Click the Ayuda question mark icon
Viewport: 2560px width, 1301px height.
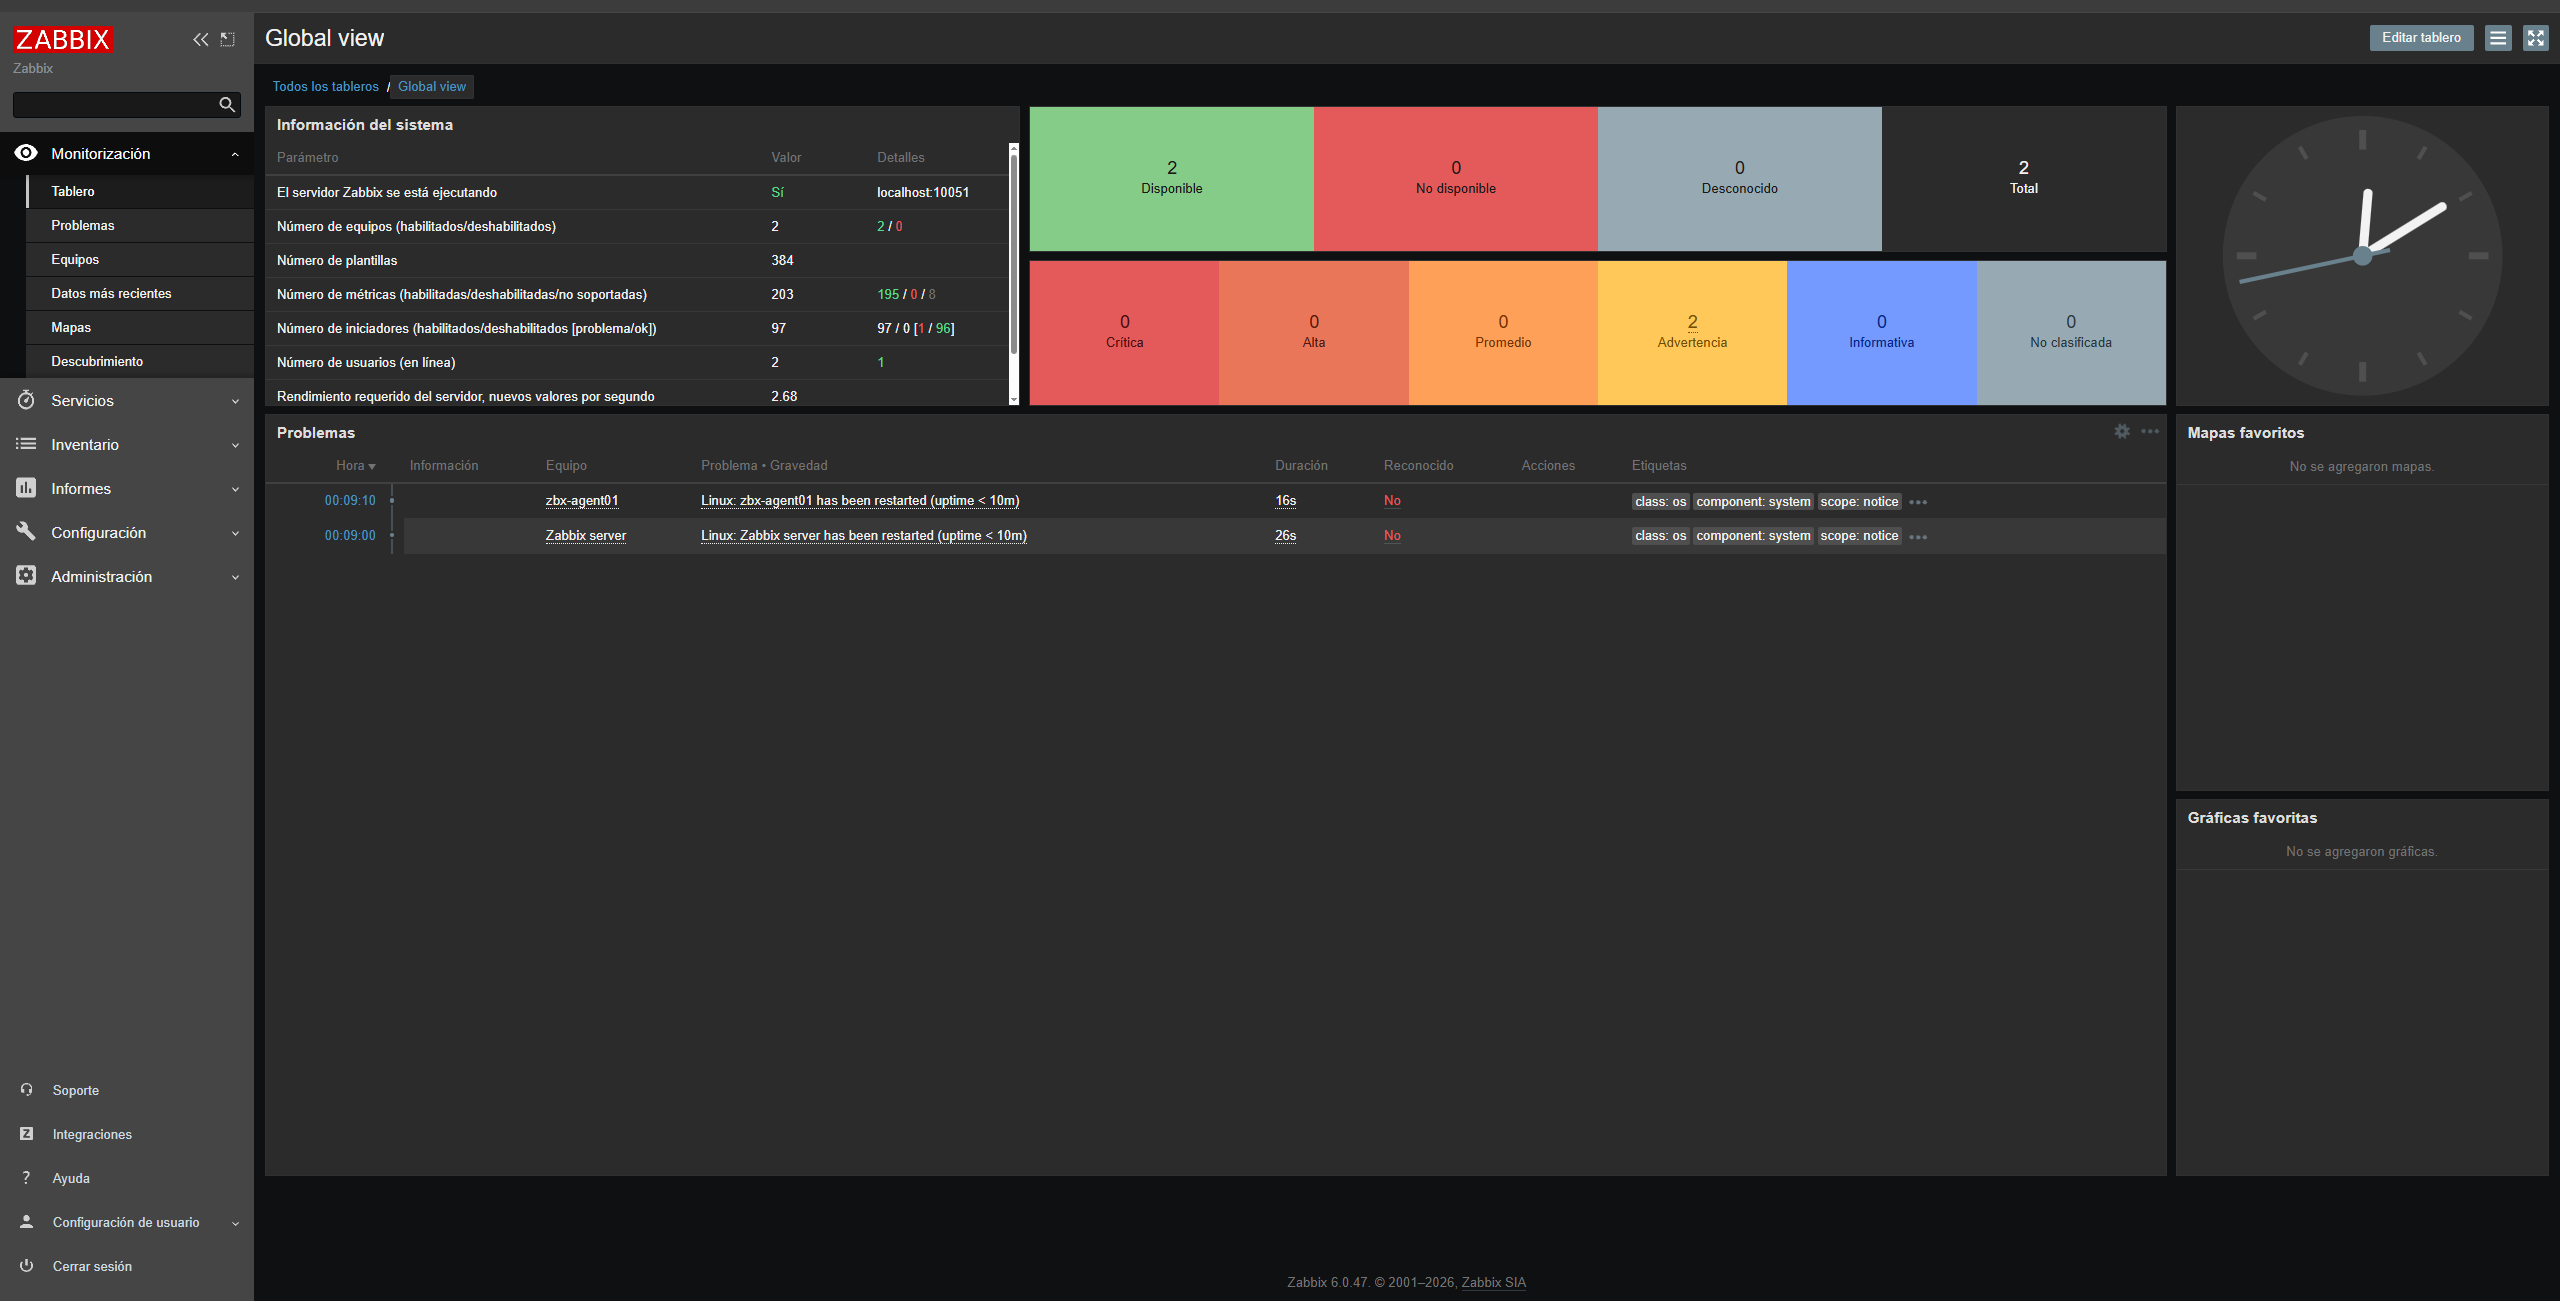click(x=27, y=1178)
